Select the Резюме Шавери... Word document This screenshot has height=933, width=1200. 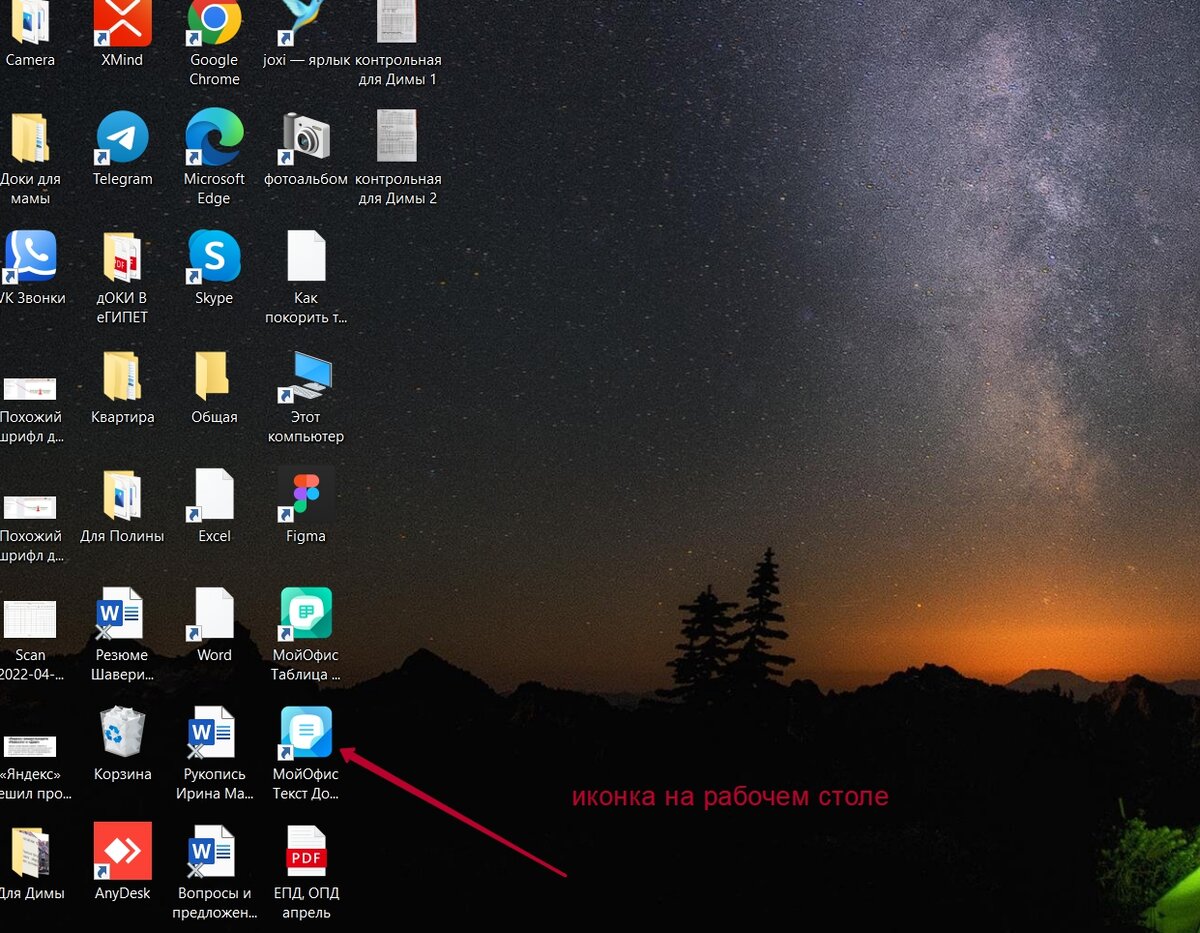121,614
